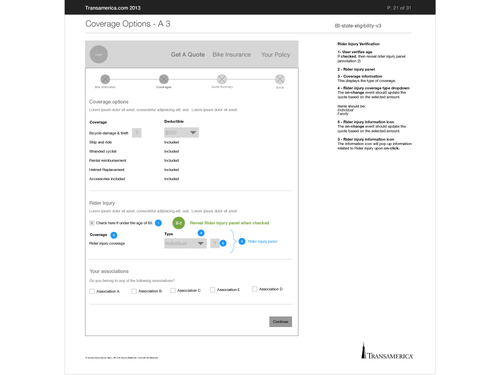Click help icon beside Bicycle damage & theft
The height and width of the screenshot is (375, 500).
[x=137, y=133]
